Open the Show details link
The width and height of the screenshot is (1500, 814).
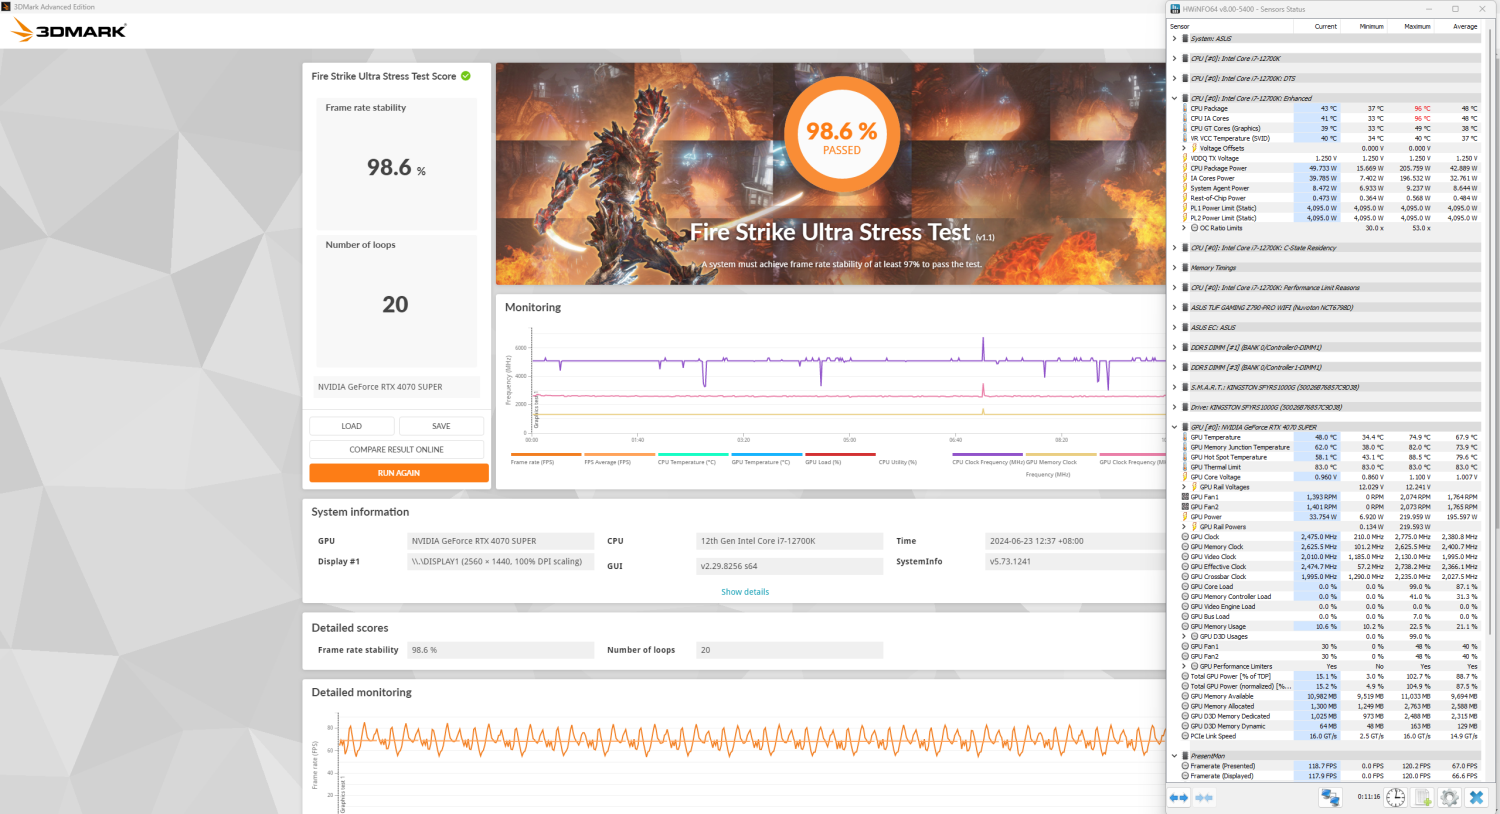(x=745, y=592)
